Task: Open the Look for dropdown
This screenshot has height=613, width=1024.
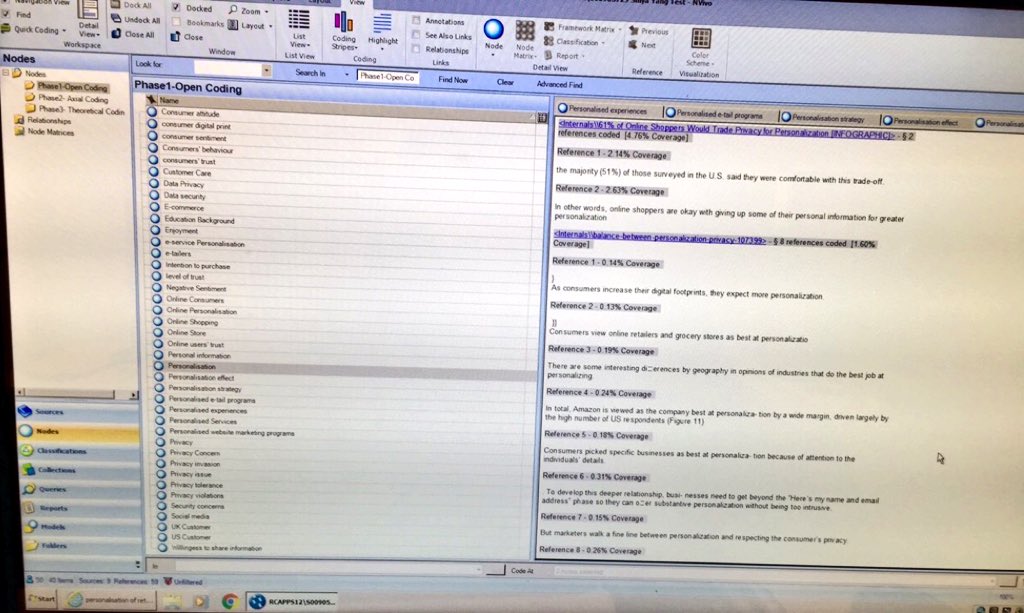Action: (266, 69)
